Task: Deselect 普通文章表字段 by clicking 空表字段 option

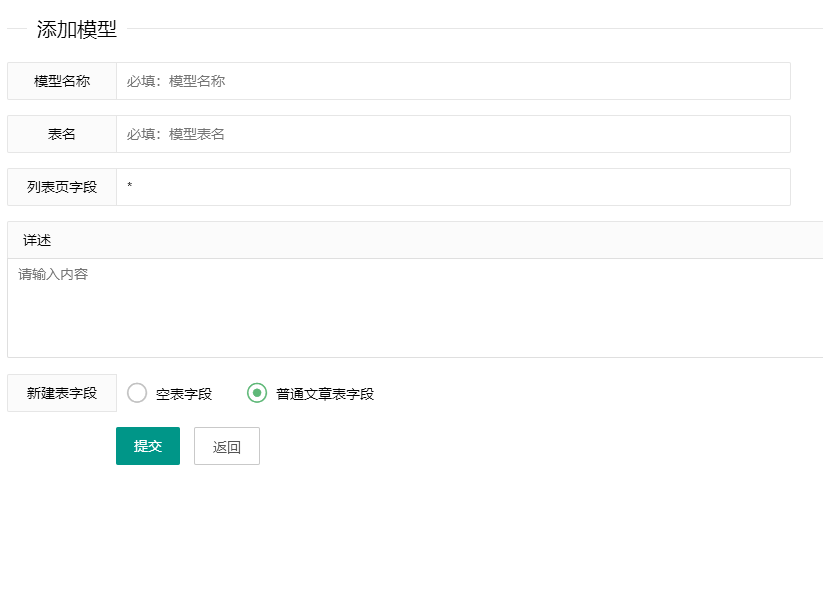Action: click(x=137, y=394)
